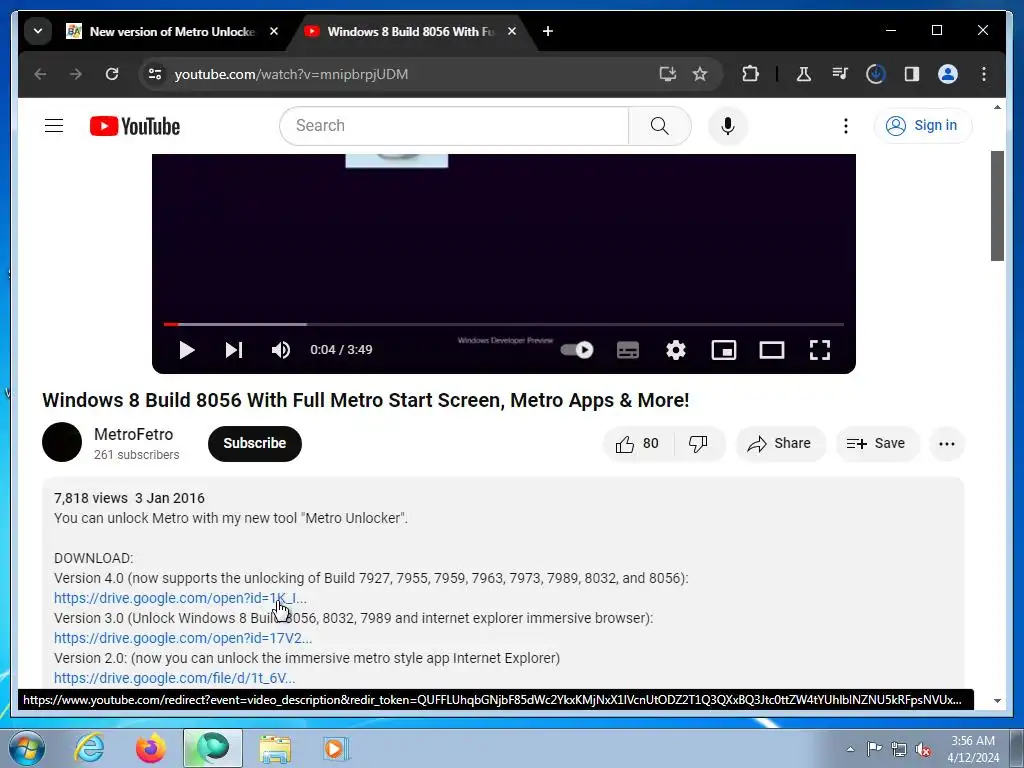View site information icon in address bar
This screenshot has height=768, width=1024.
(x=155, y=74)
